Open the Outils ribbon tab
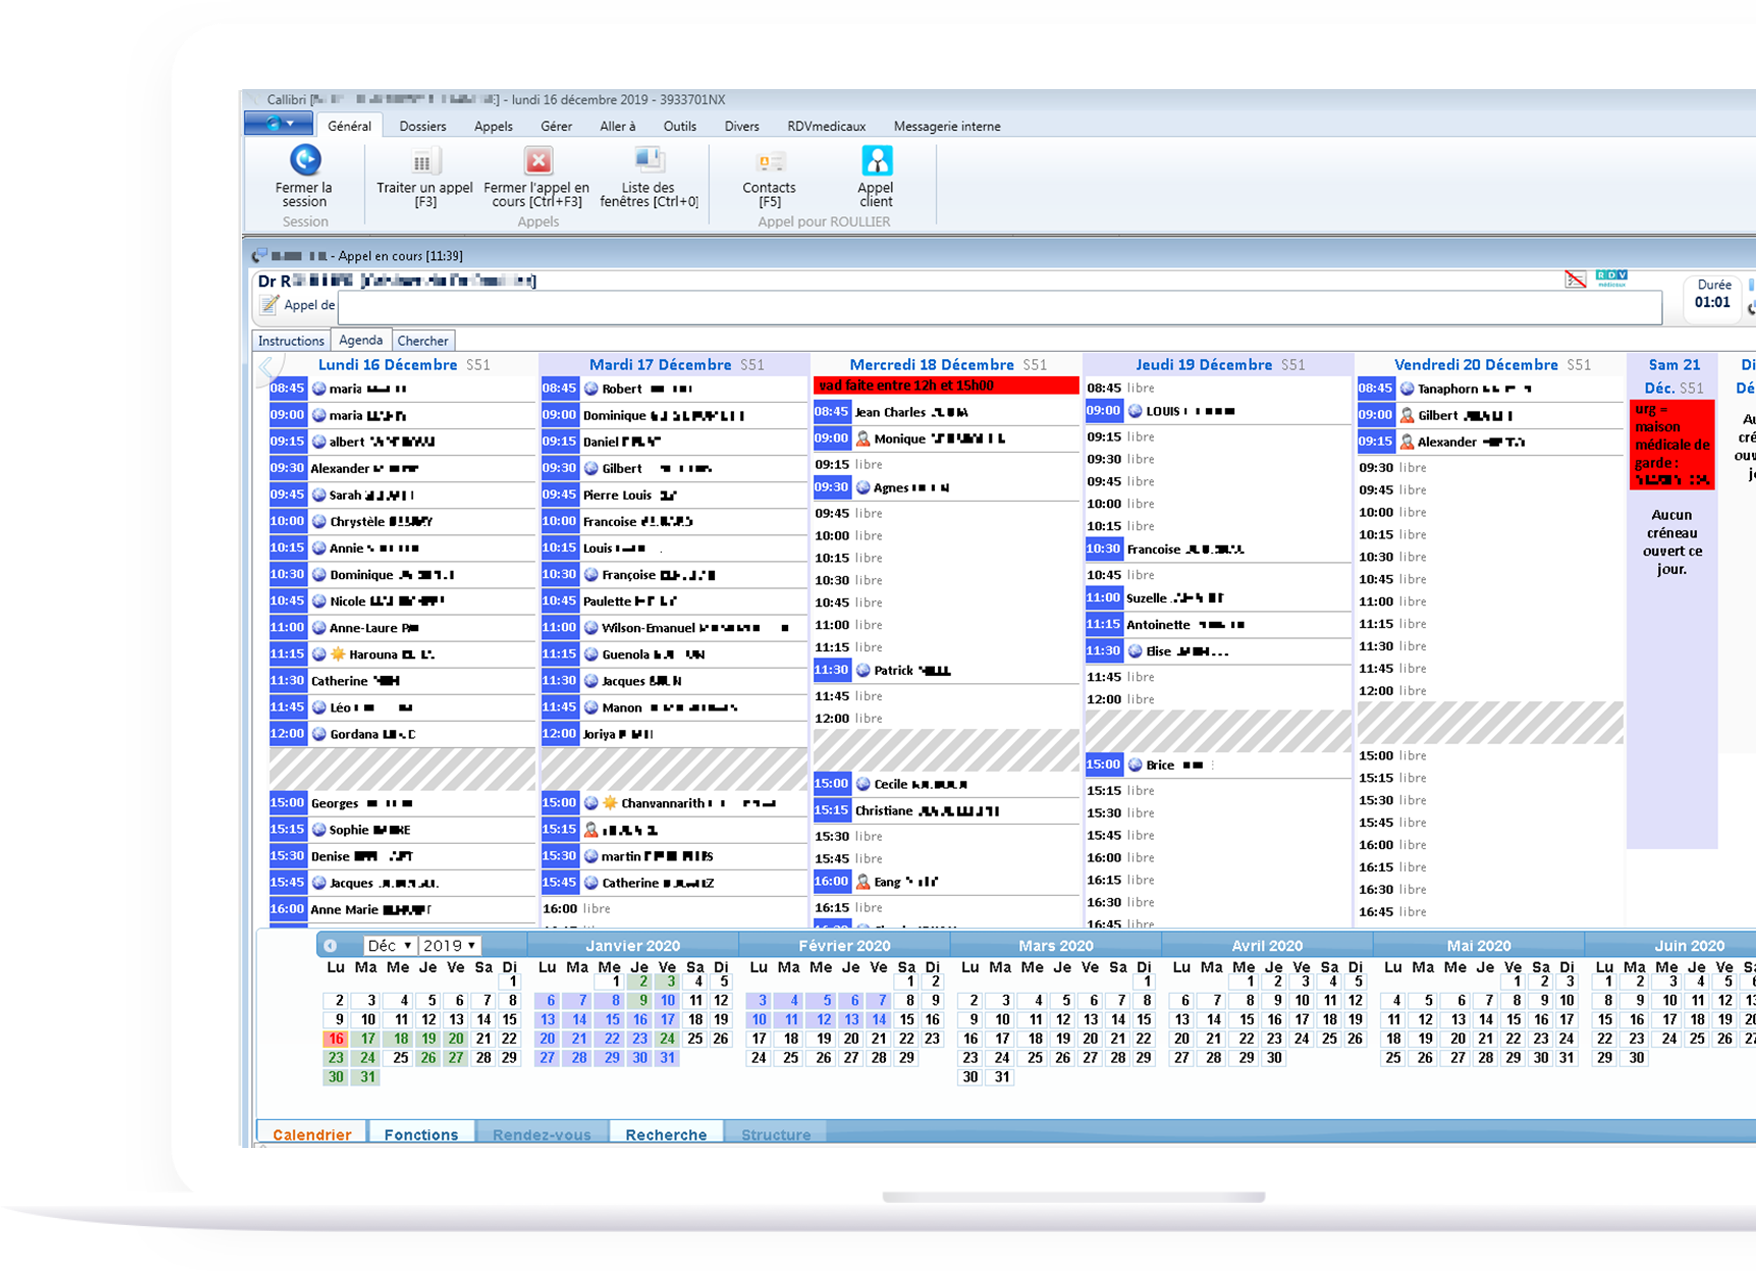Image resolution: width=1756 pixels, height=1272 pixels. 680,126
